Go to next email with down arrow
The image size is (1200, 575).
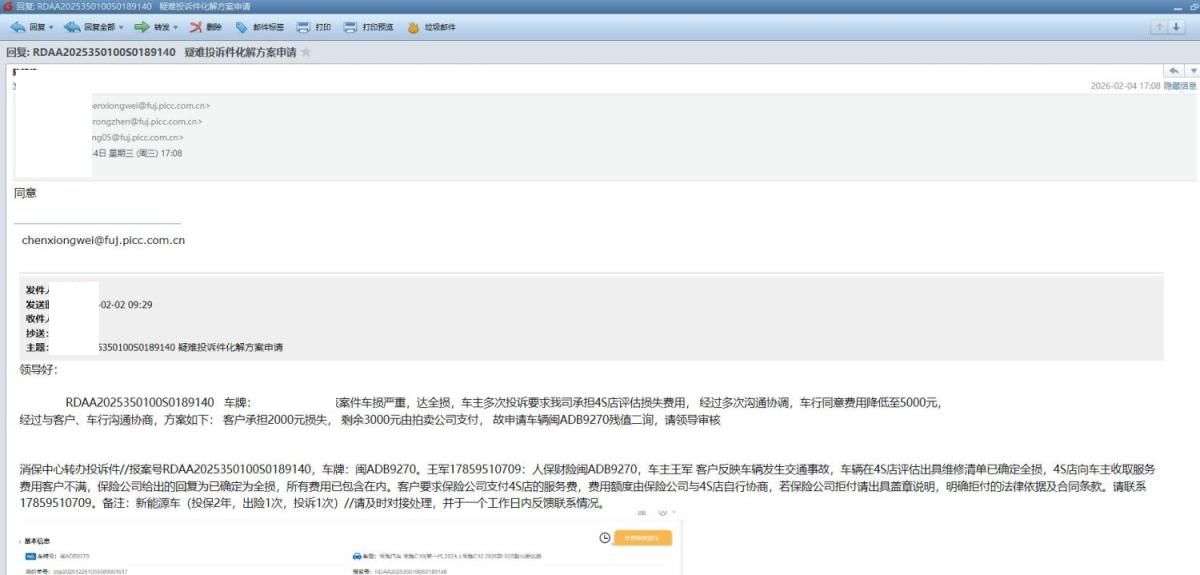click(x=1178, y=27)
